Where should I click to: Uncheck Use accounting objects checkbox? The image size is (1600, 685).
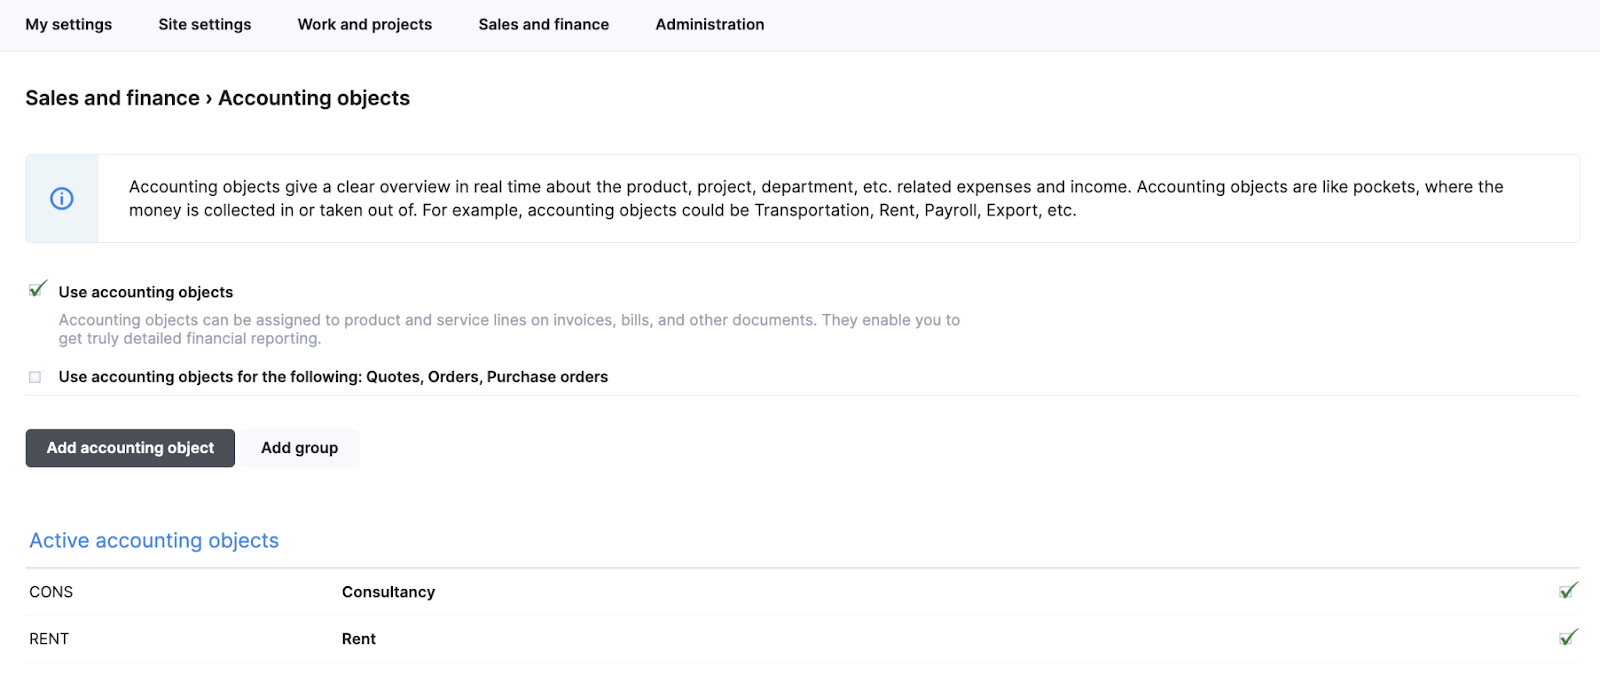38,290
